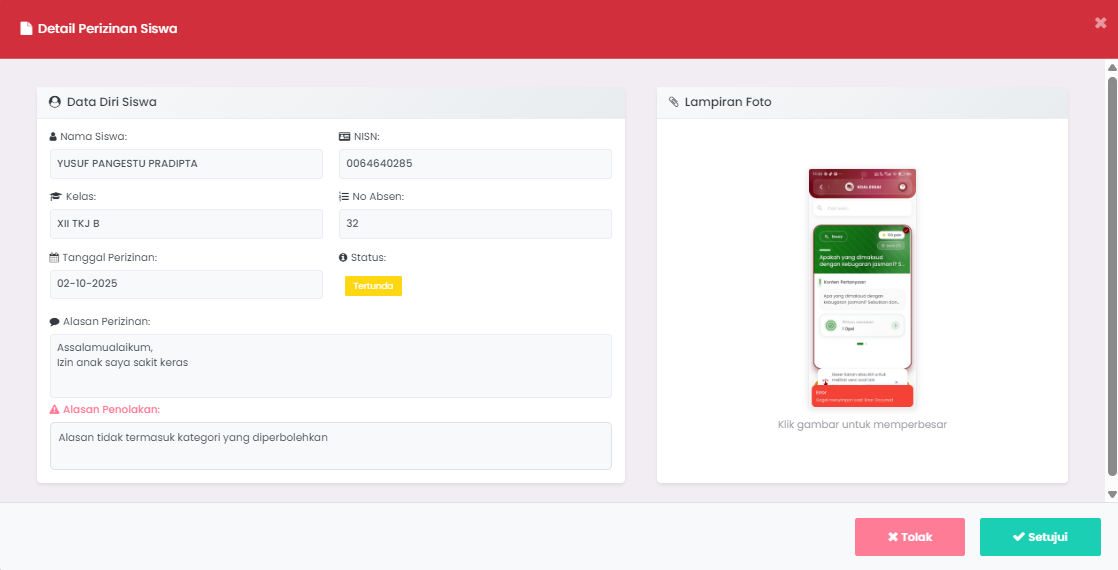
Task: Click the document icon beside Detail Perizinan Siswa
Action: [x=26, y=29]
